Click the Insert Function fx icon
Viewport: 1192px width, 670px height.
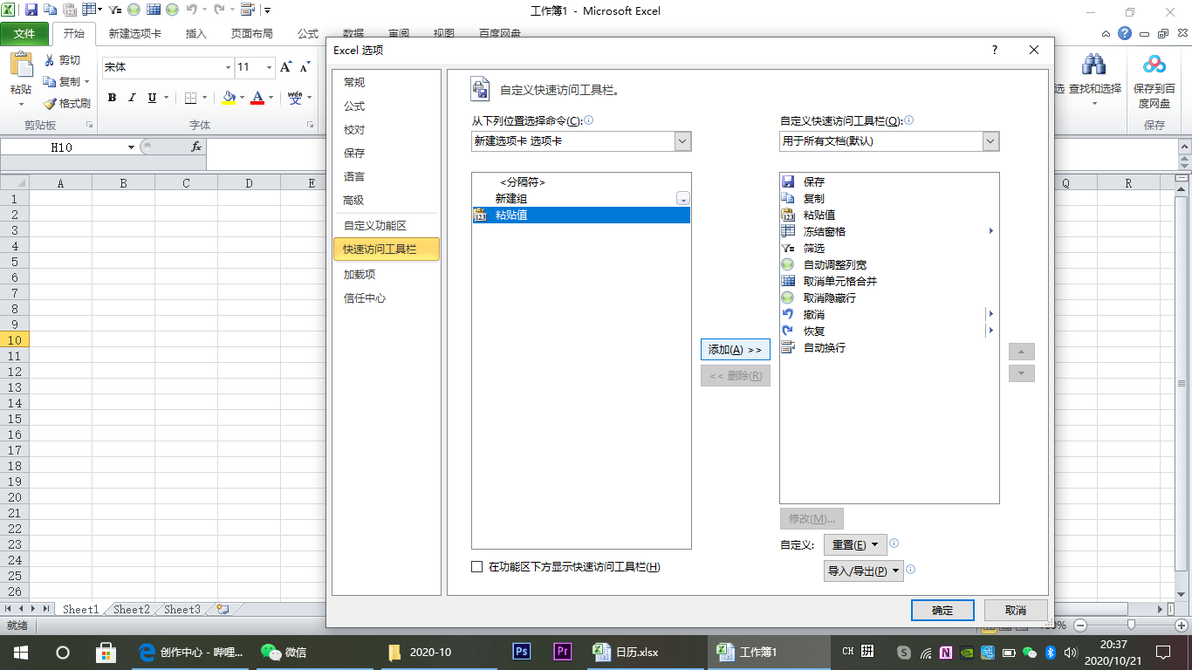coord(196,147)
